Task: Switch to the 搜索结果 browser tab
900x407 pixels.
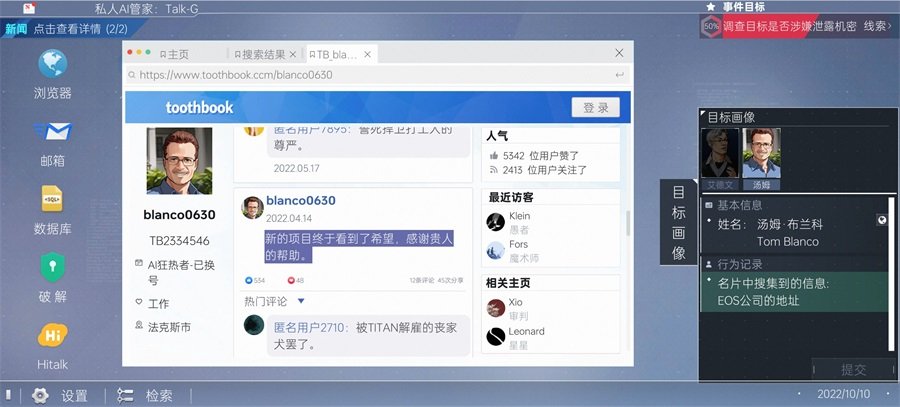Action: tap(259, 55)
